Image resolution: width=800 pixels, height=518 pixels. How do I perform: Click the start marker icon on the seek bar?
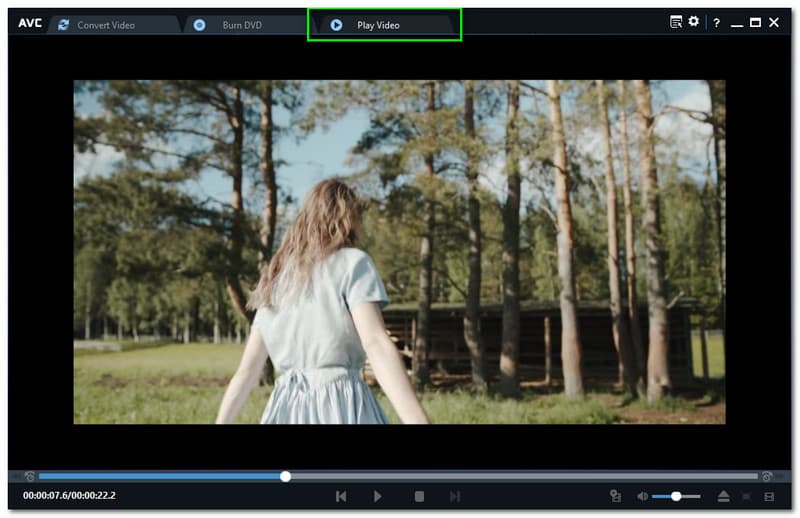30,477
